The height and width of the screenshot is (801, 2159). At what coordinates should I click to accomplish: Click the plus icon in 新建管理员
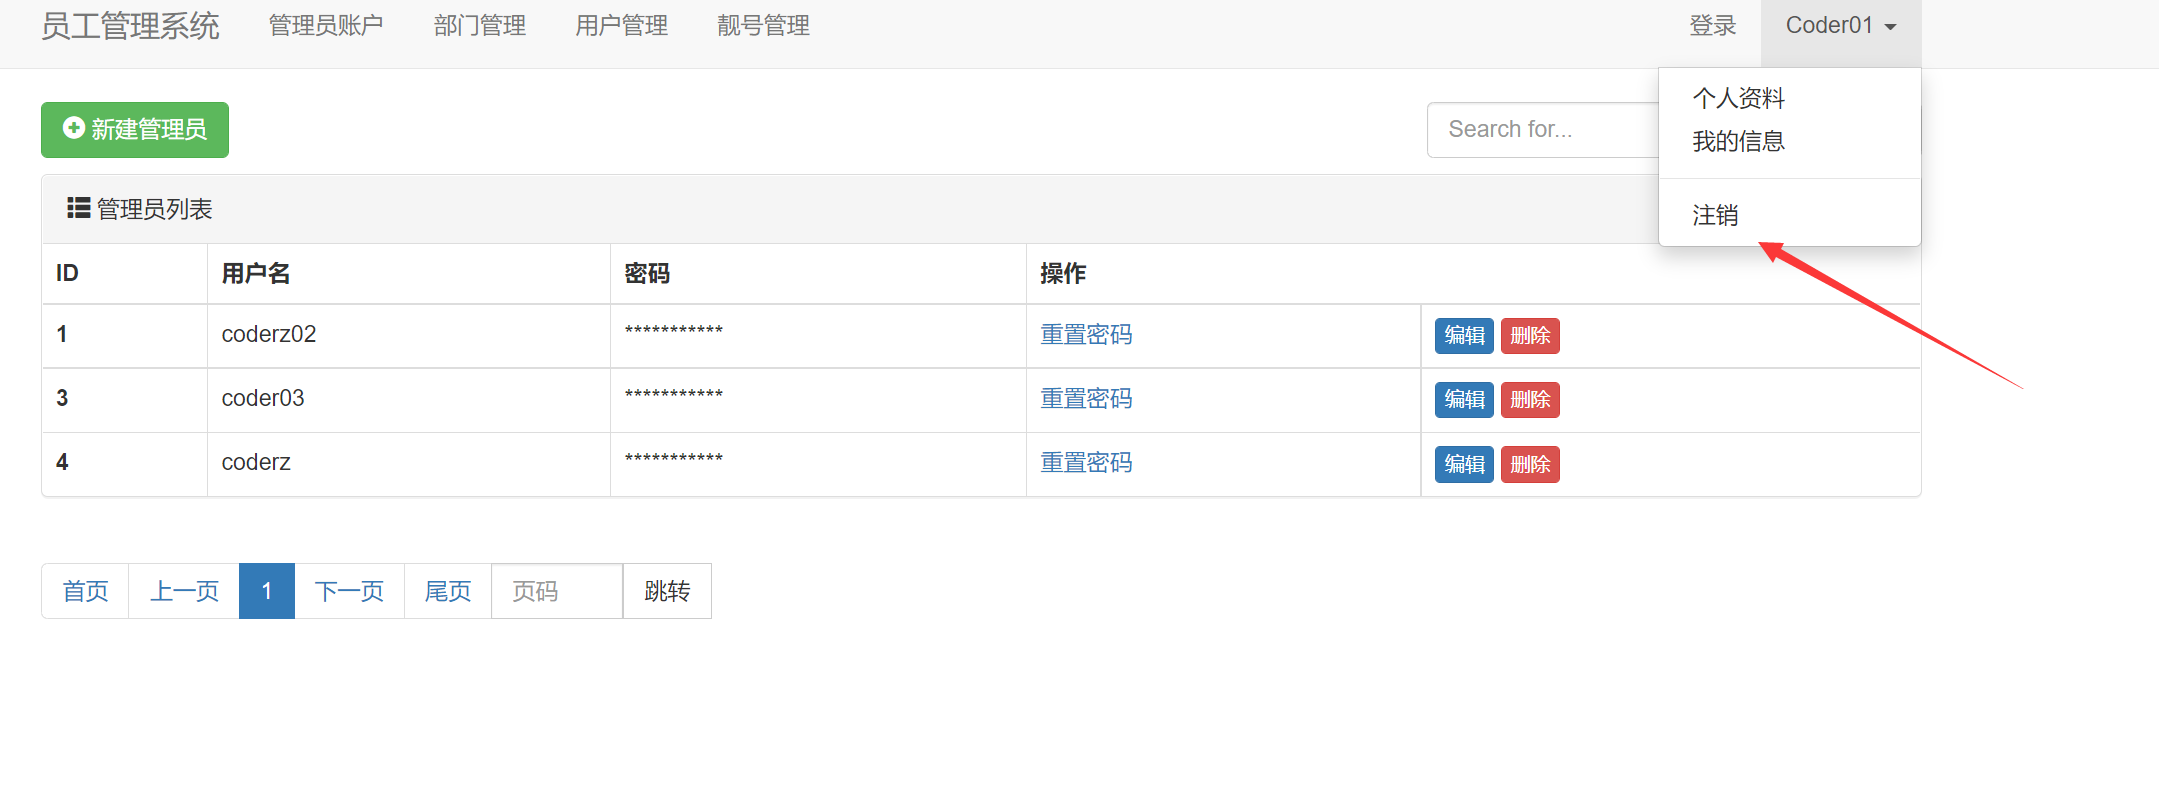coord(73,128)
